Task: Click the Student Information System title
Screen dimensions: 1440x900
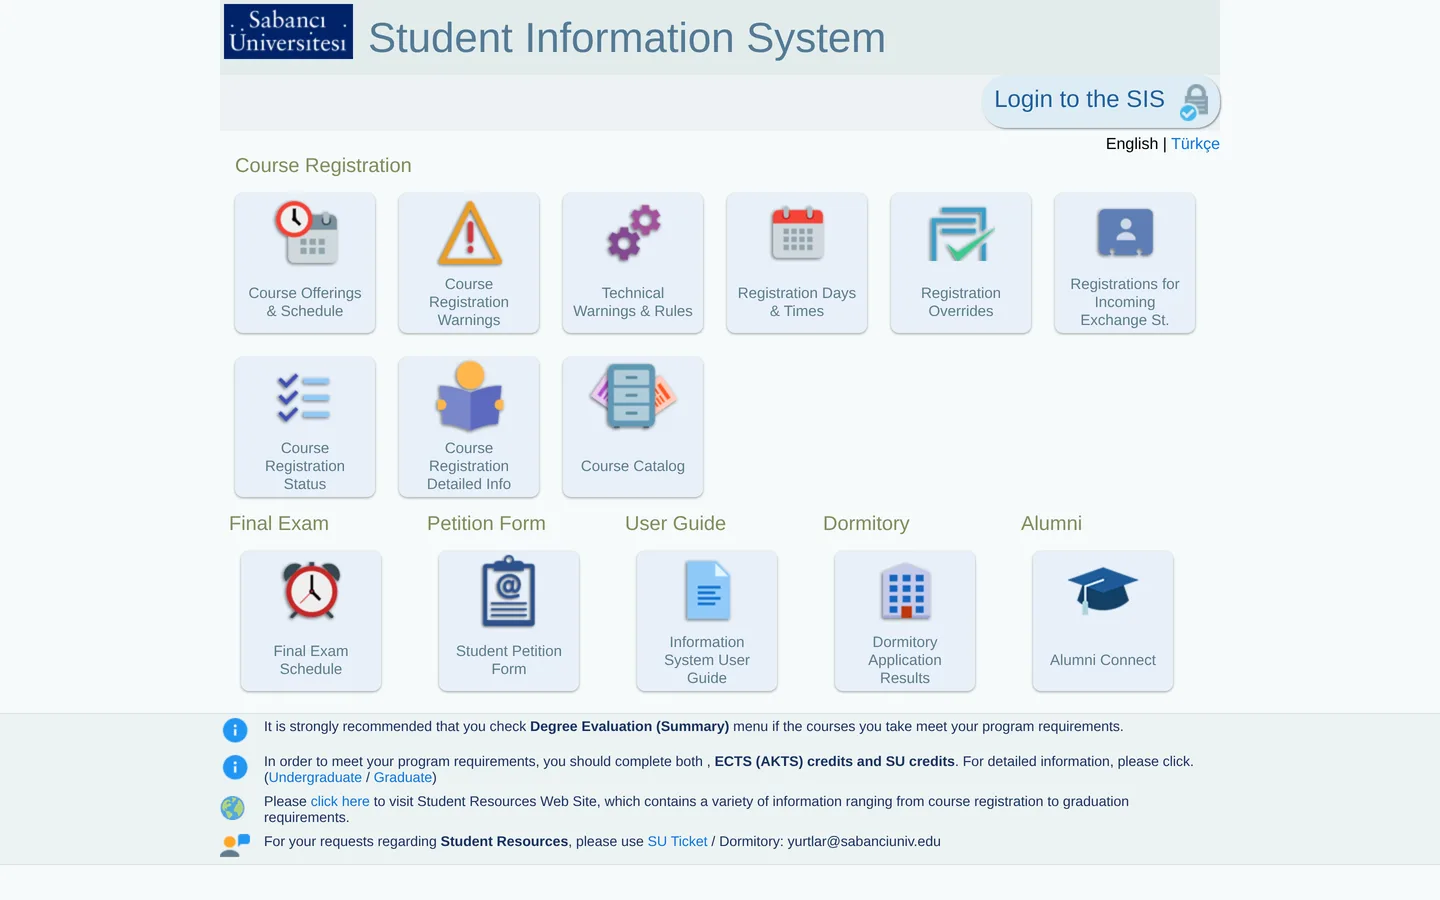Action: (x=627, y=38)
